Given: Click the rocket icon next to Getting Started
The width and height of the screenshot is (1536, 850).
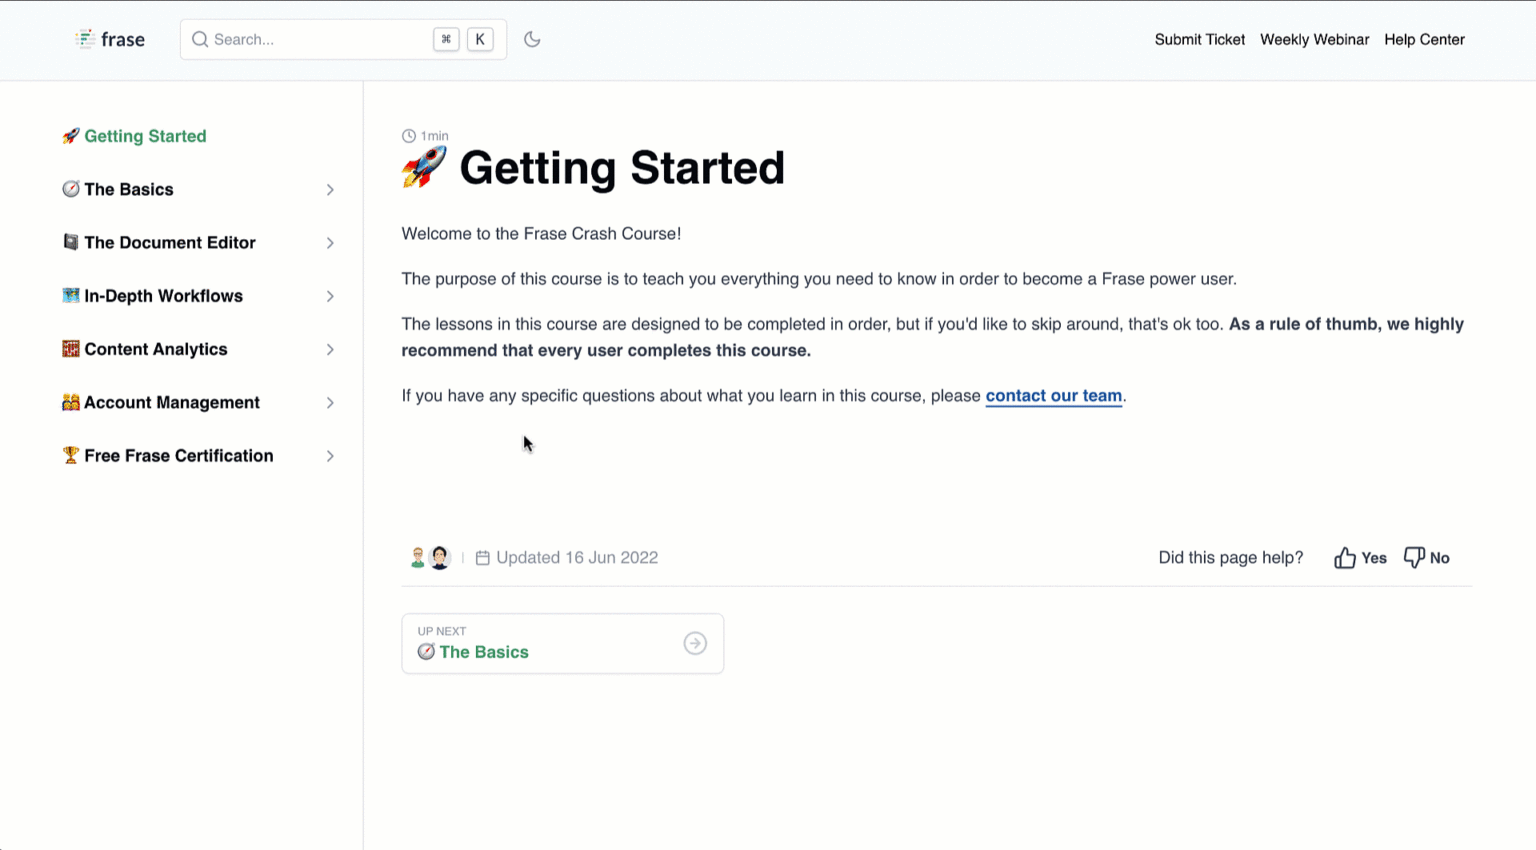Looking at the screenshot, I should point(70,136).
